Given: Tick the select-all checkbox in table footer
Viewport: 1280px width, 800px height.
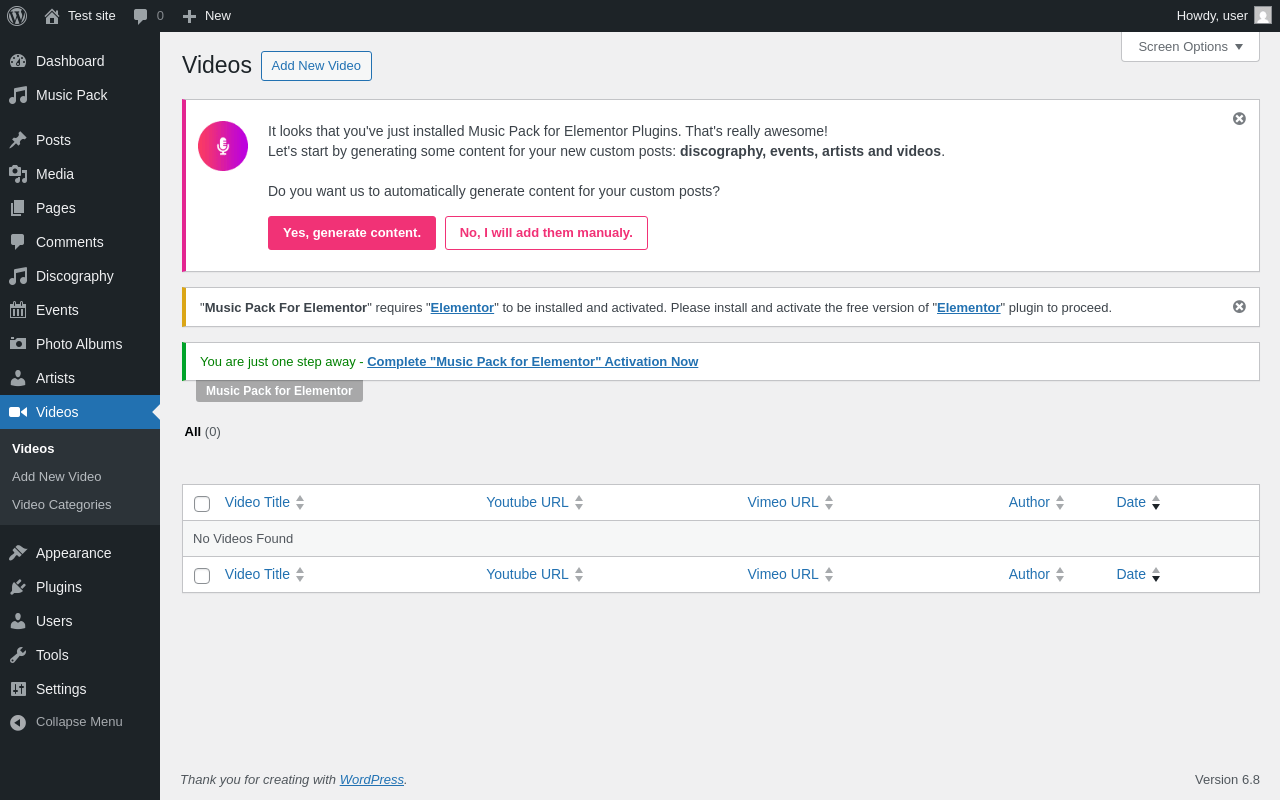Looking at the screenshot, I should pyautogui.click(x=202, y=576).
